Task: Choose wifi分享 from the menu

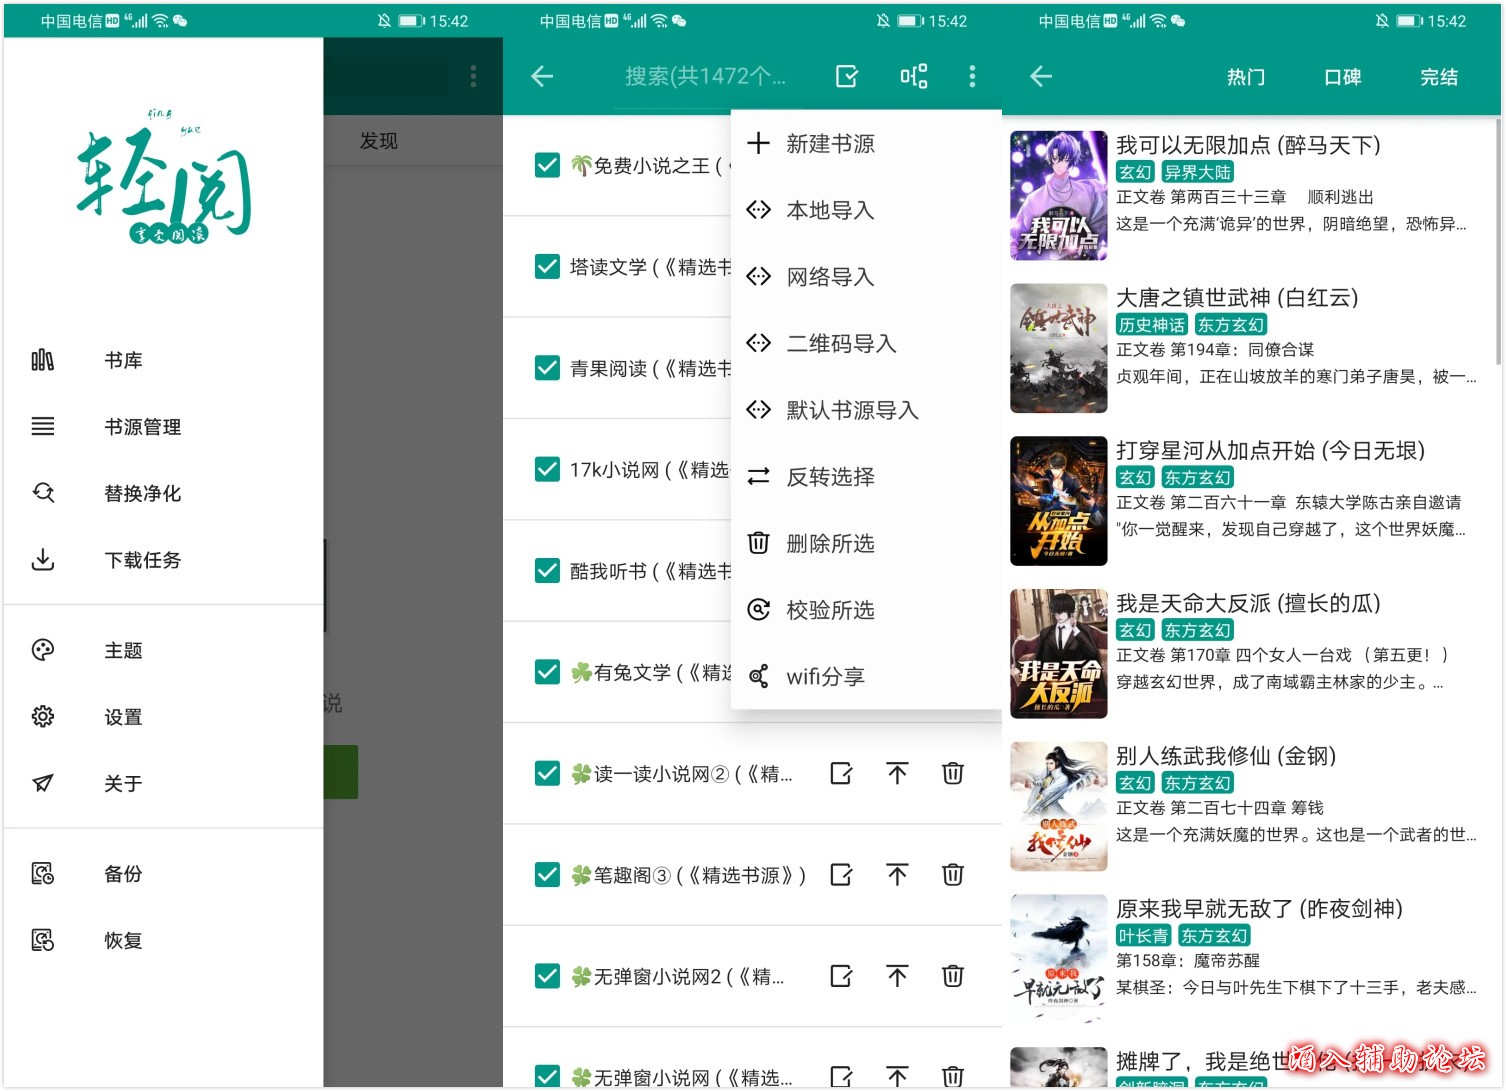Action: [866, 676]
